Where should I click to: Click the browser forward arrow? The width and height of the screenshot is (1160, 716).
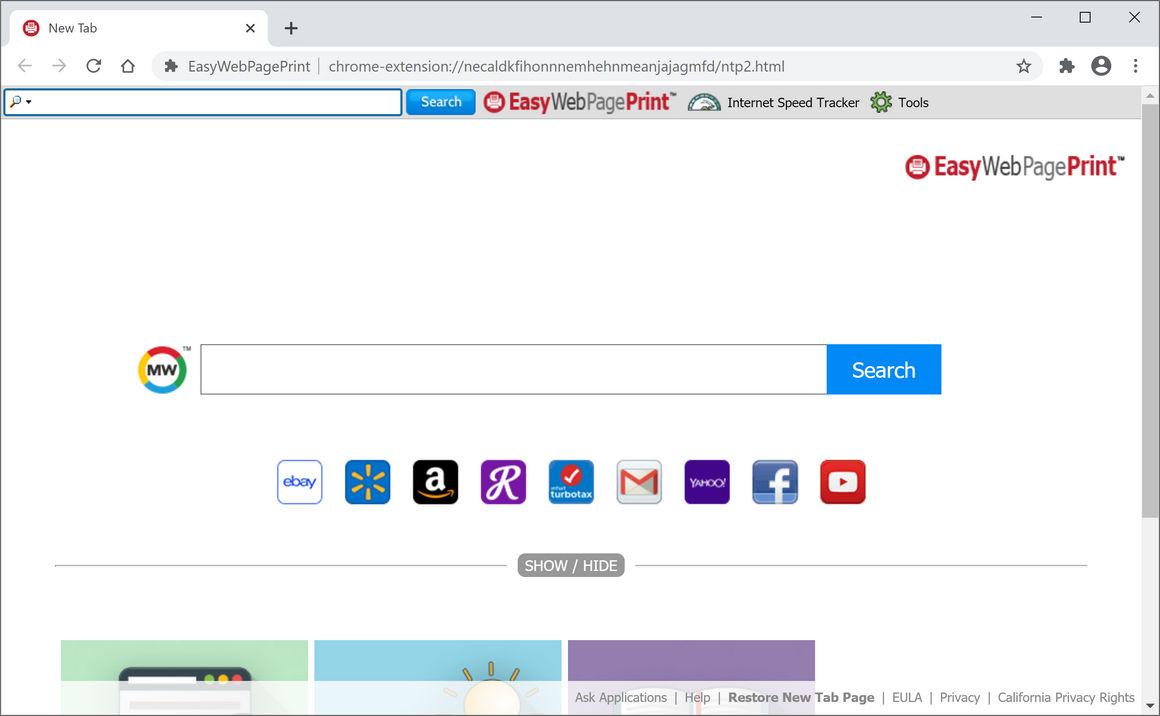click(59, 66)
